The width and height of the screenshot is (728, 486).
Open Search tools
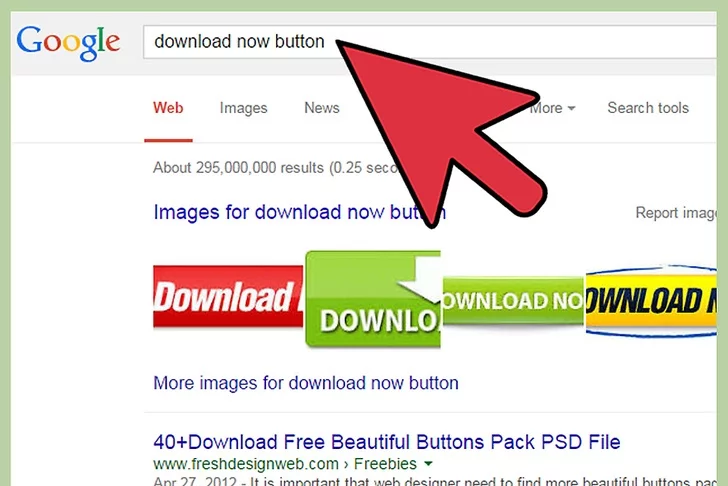click(x=647, y=108)
